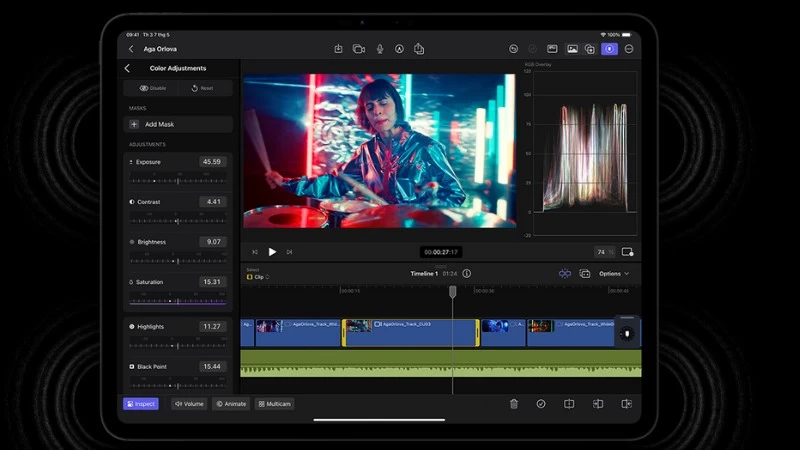
Task: Reset the color adjustments
Action: pos(203,88)
